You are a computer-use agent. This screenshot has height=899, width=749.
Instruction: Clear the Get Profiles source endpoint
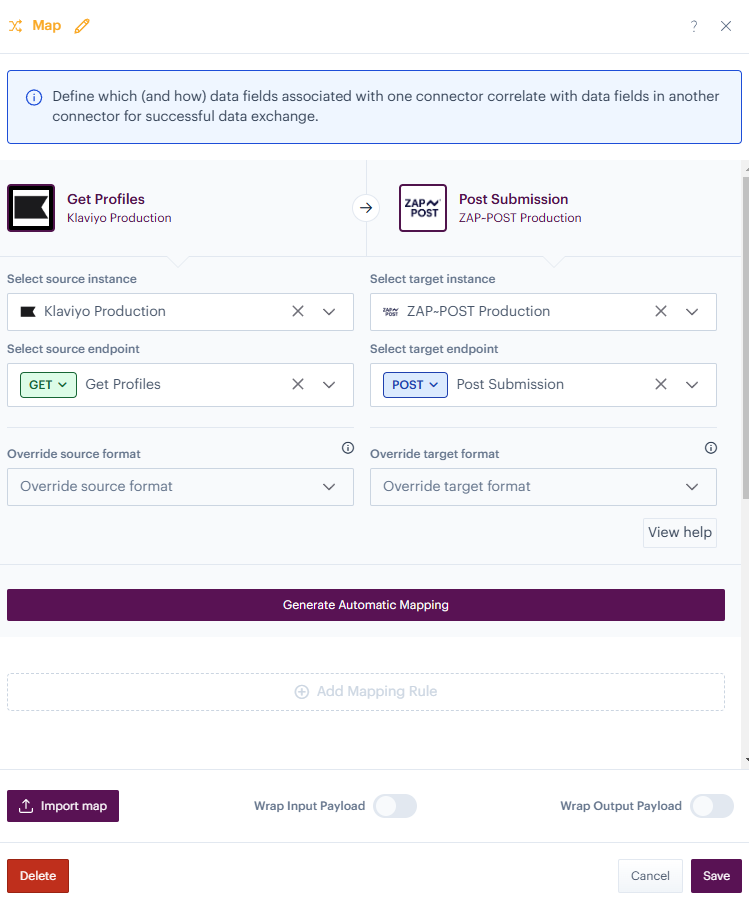point(298,384)
